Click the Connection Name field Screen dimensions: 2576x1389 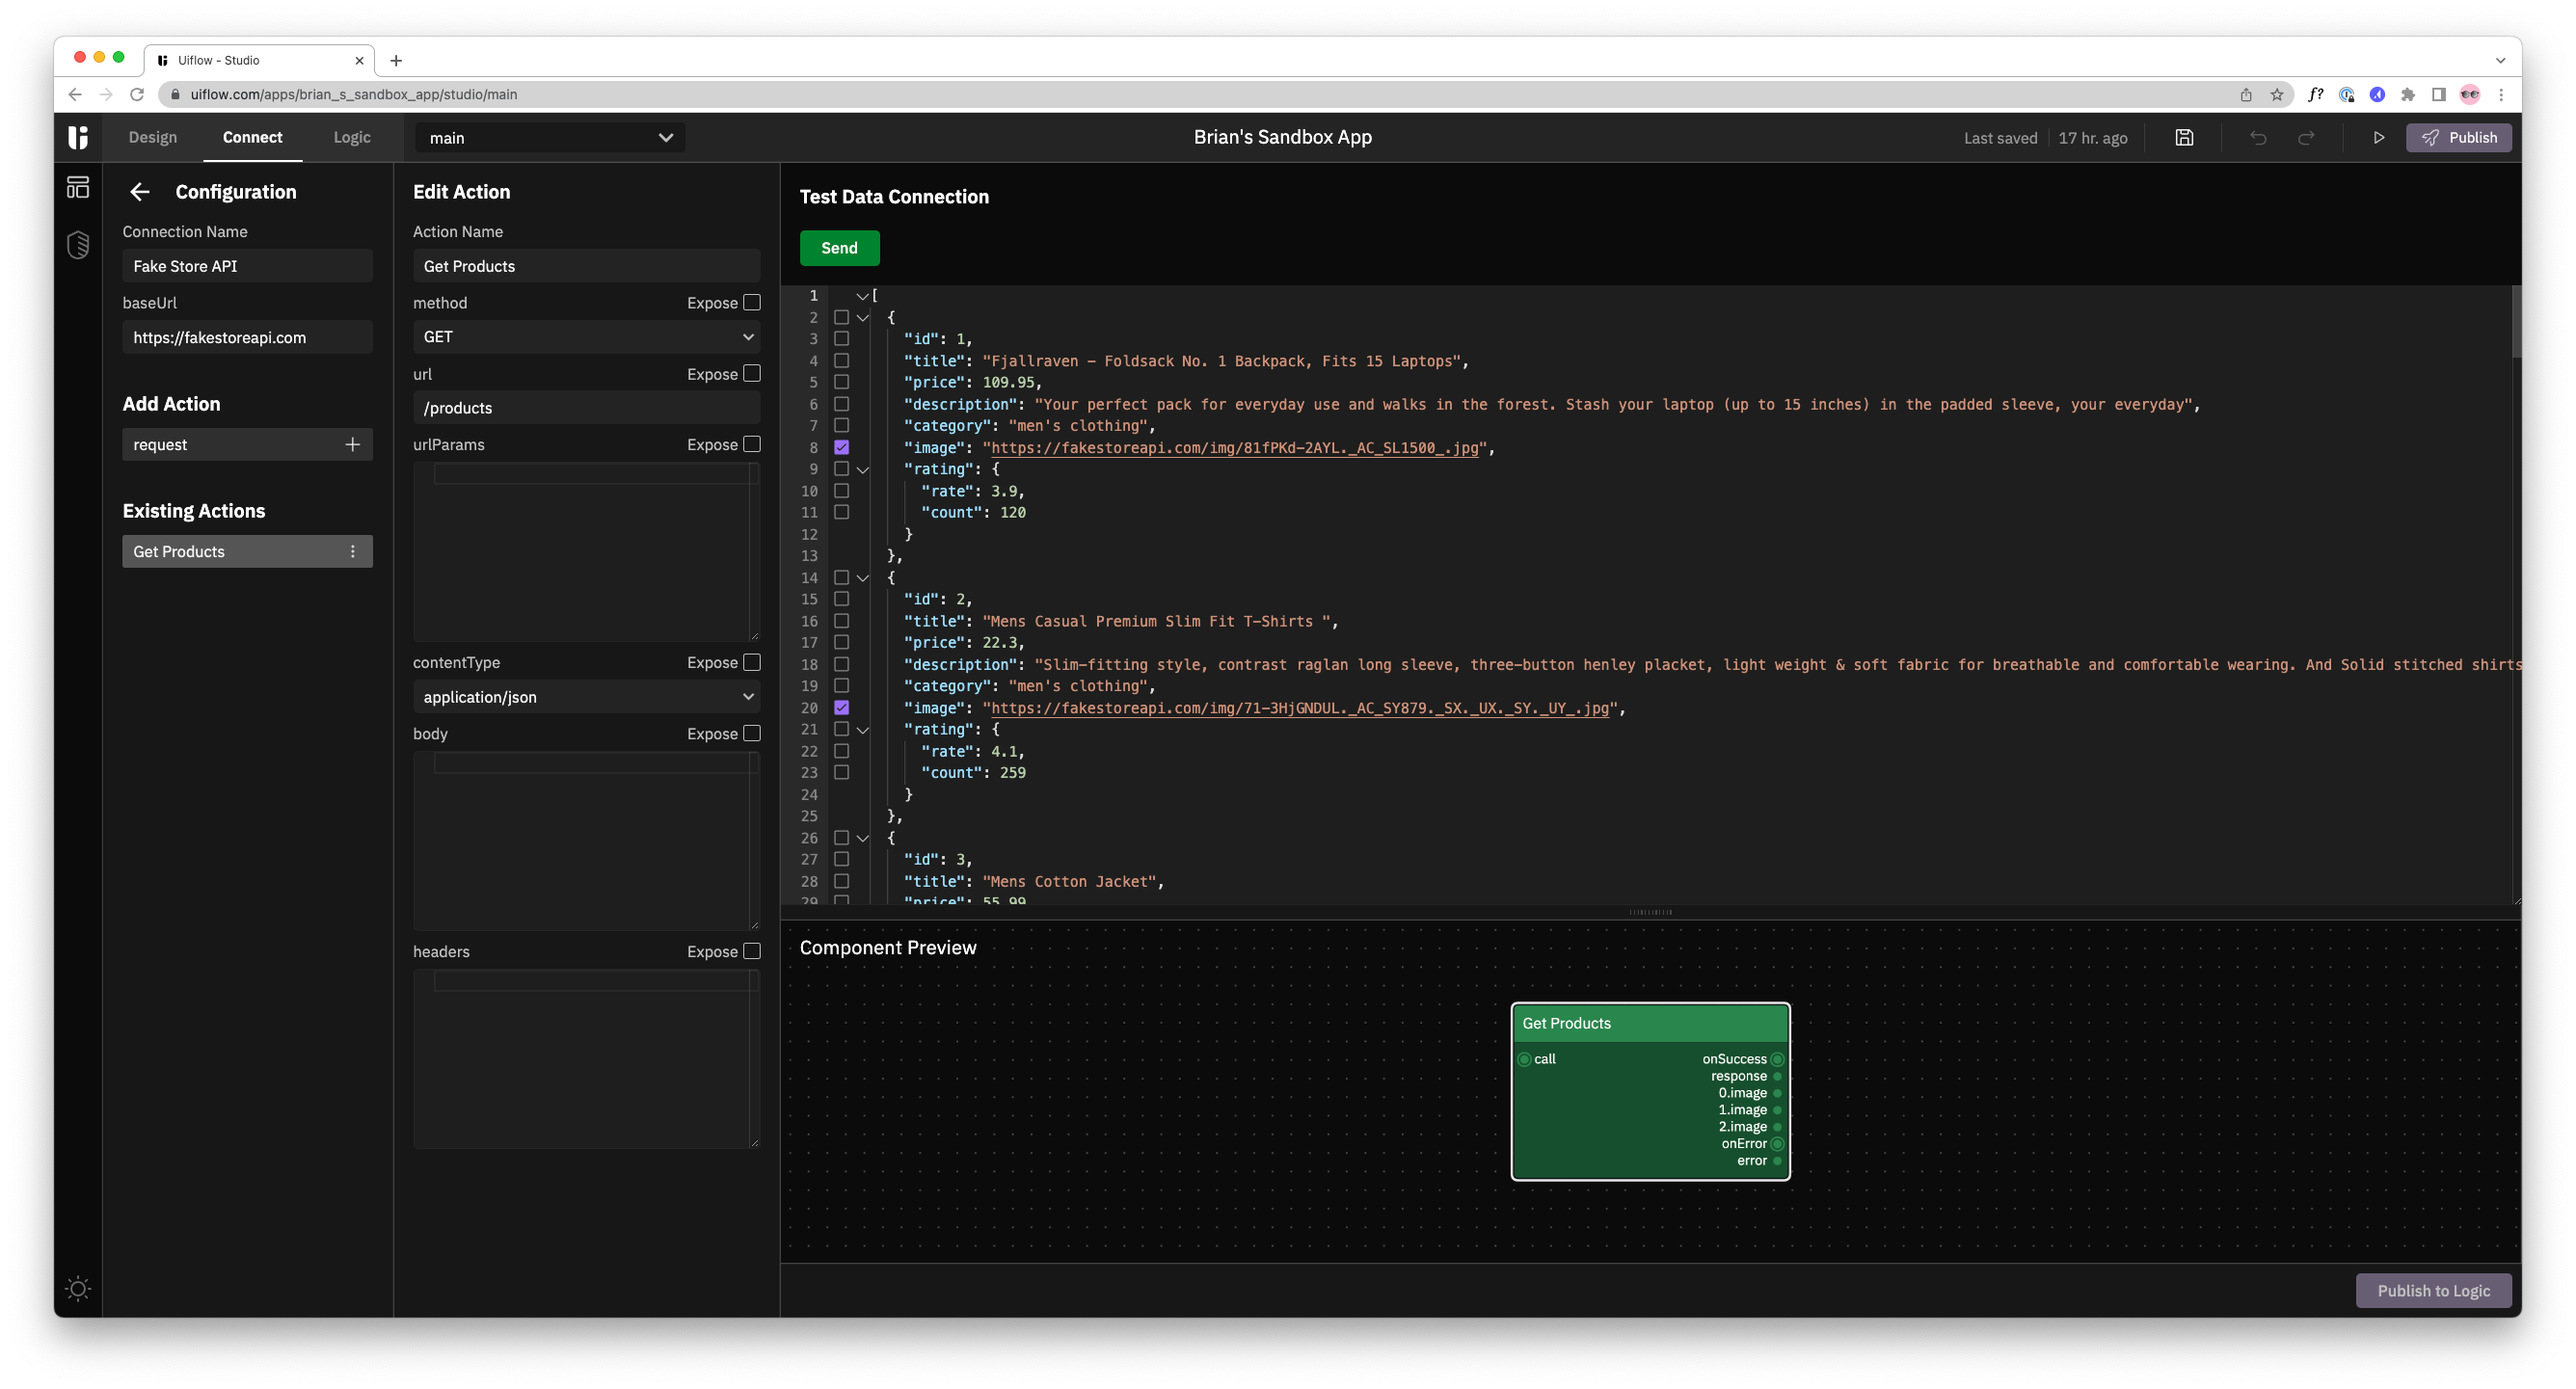coord(247,266)
